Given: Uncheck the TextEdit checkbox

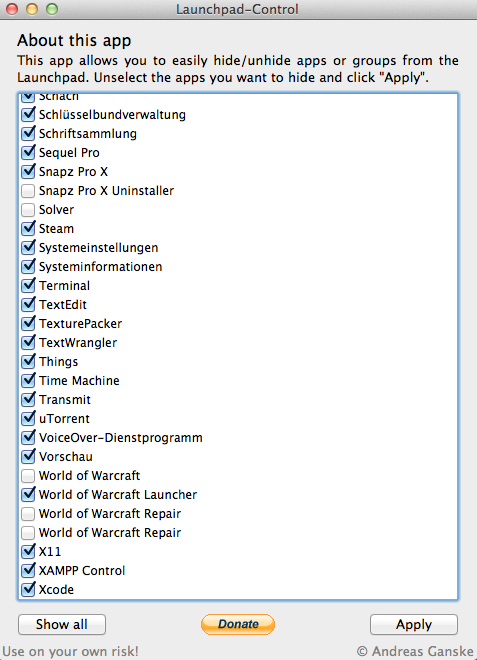Looking at the screenshot, I should point(28,304).
